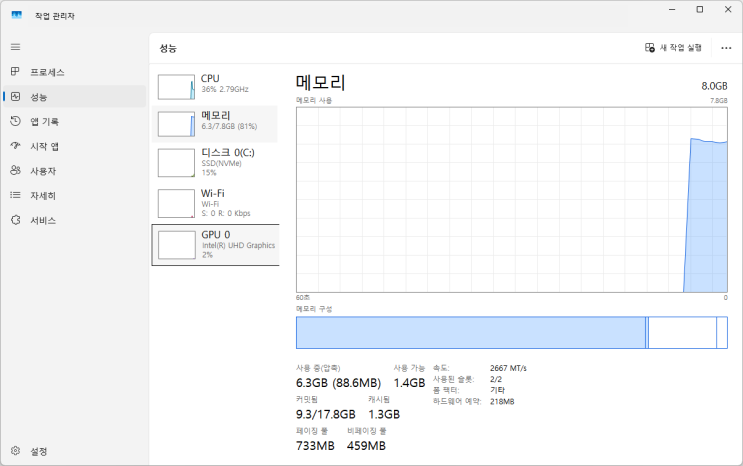743x466 pixels.
Task: Select the 디스크 0(C:) performance entry
Action: coord(215,163)
